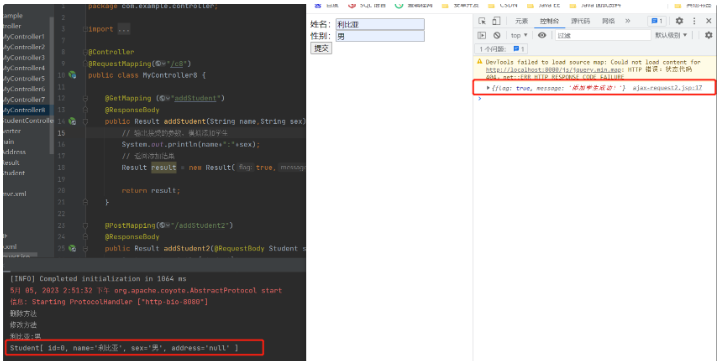Switch to the 控制台 (Console) tab

pos(549,21)
